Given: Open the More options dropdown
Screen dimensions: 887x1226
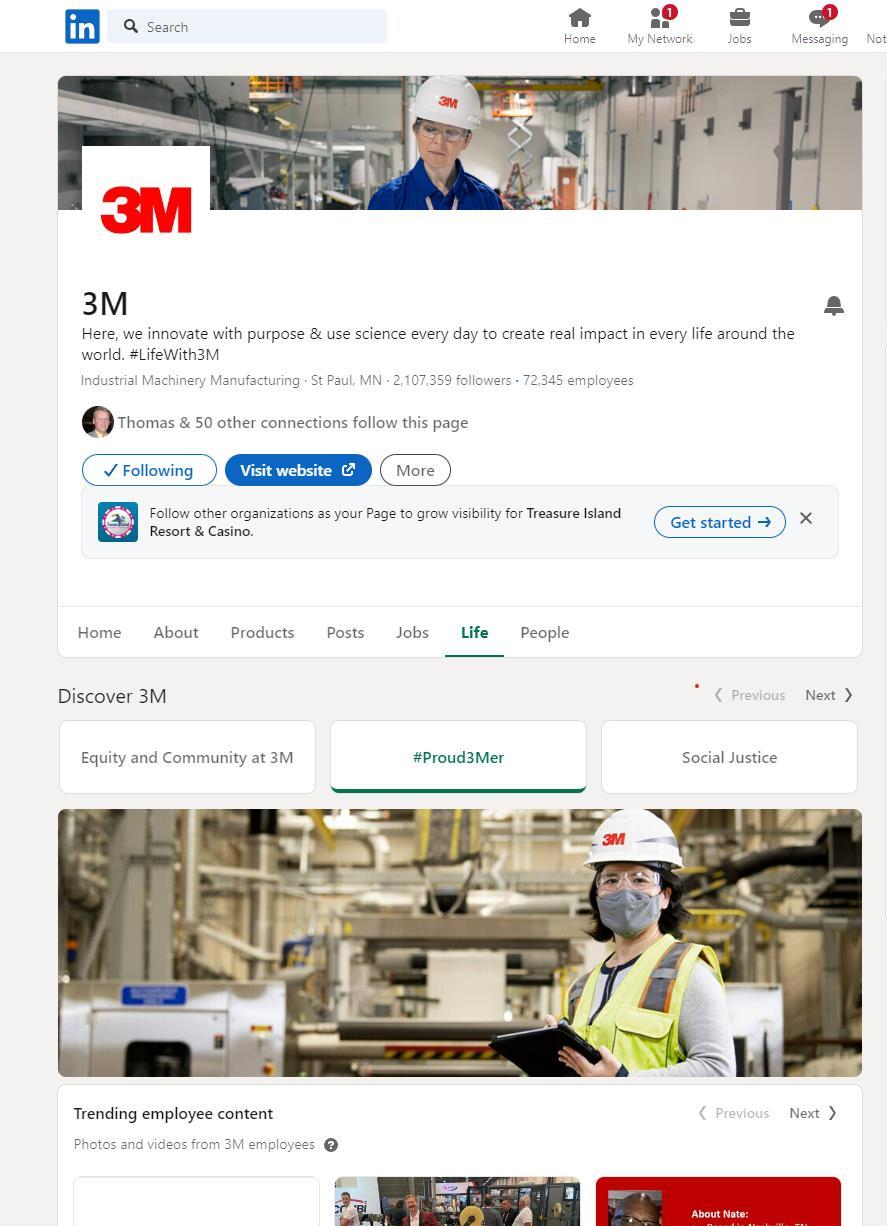Looking at the screenshot, I should point(415,470).
